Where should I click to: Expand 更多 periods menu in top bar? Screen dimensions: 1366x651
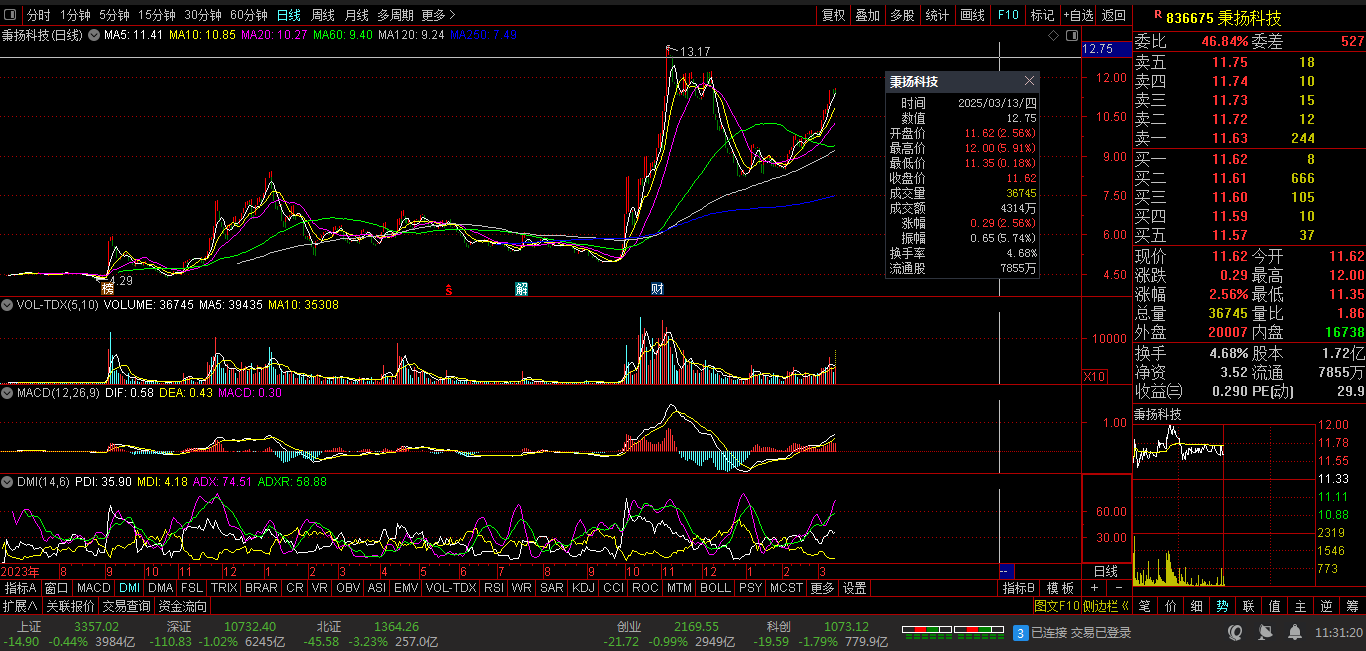(439, 15)
